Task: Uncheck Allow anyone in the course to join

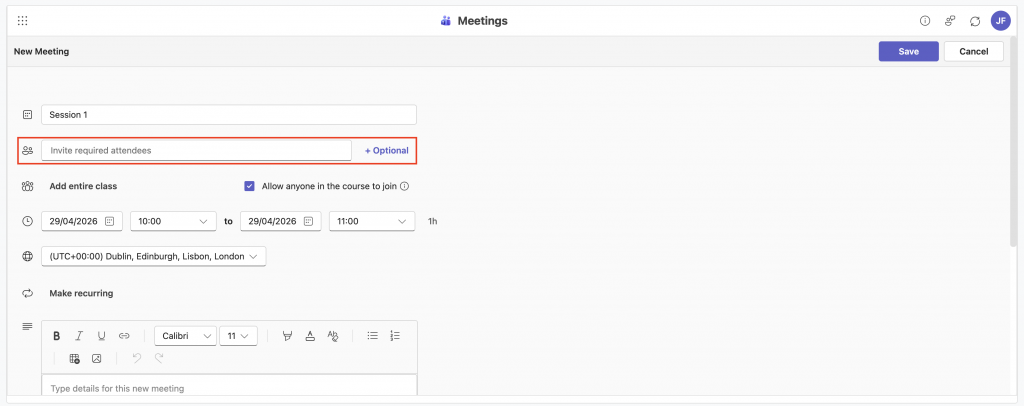Action: [x=249, y=186]
